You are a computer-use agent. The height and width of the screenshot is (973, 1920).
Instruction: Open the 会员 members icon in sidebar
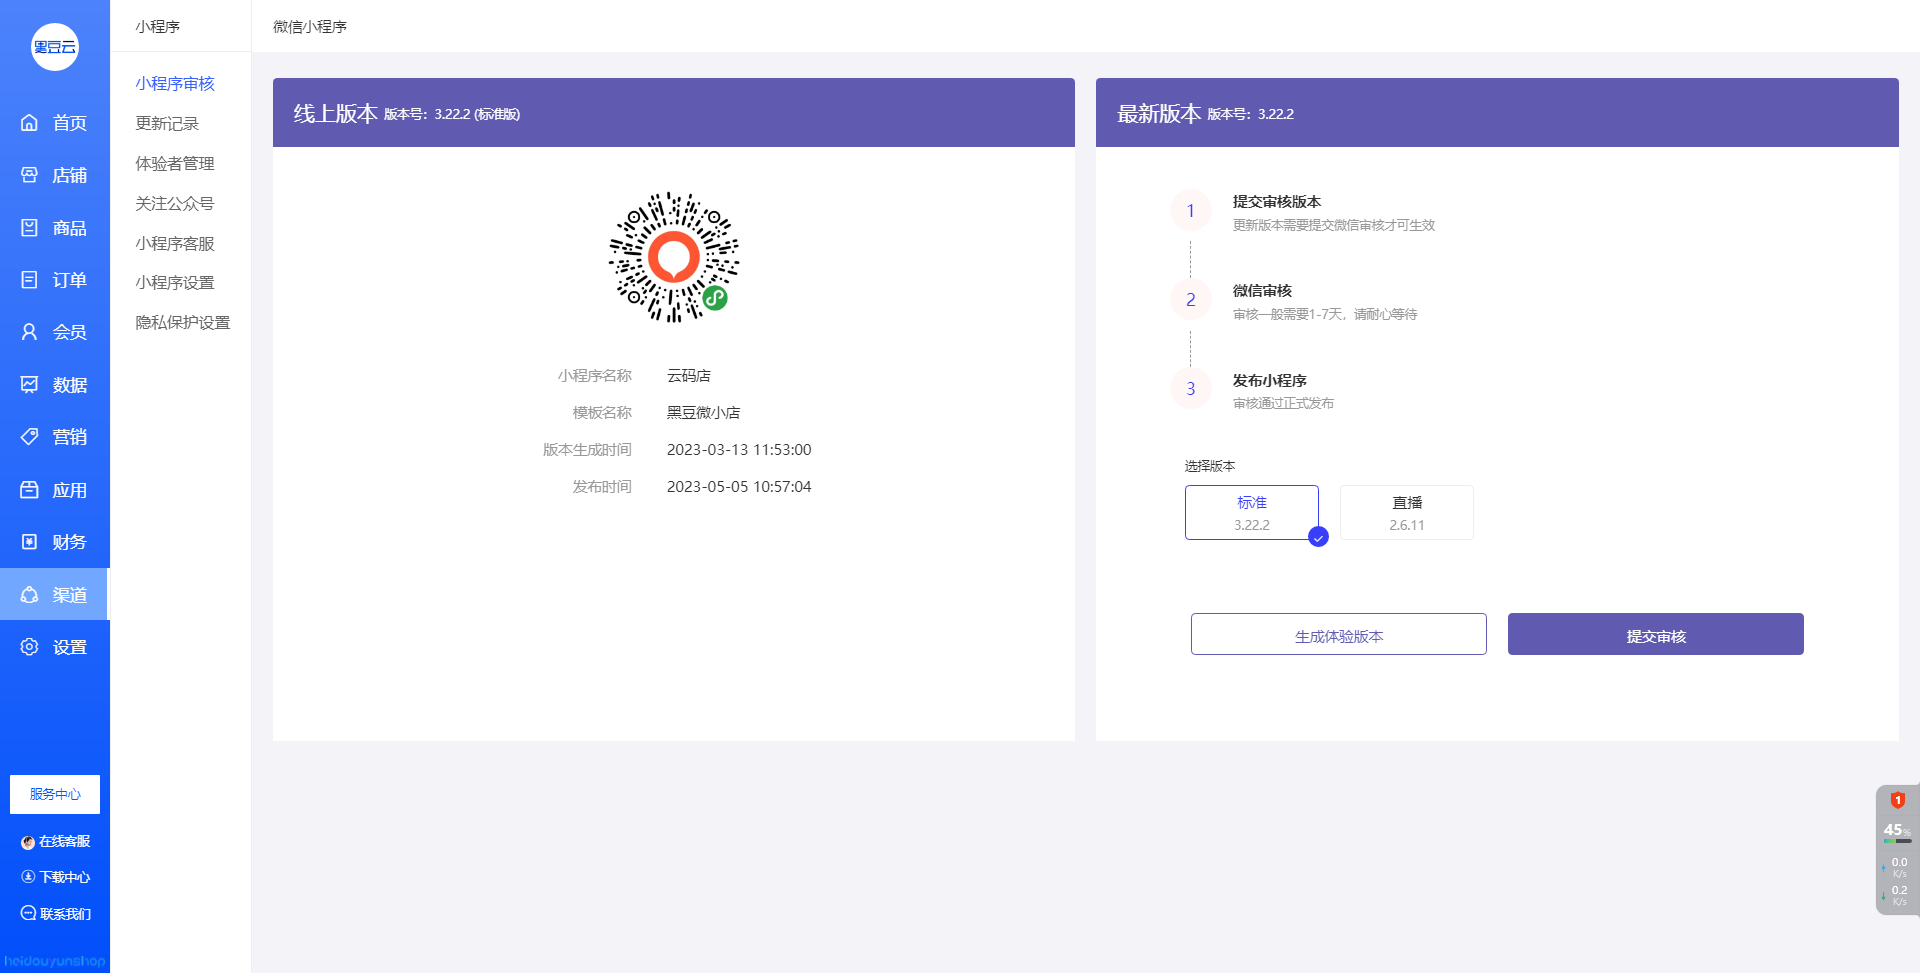[x=30, y=332]
